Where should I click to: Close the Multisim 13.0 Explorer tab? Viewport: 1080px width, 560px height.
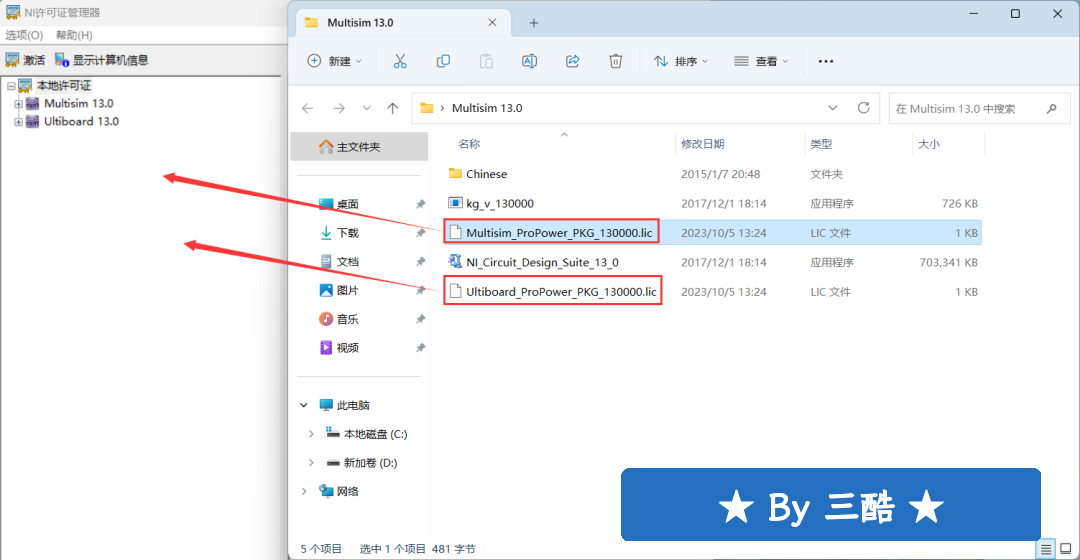[492, 23]
